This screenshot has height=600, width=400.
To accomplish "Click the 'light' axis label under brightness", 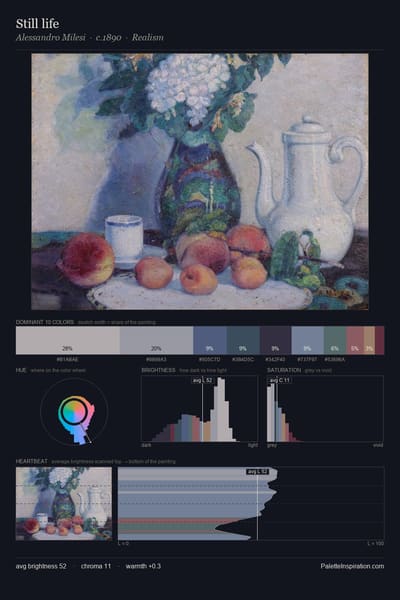I will coord(253,445).
